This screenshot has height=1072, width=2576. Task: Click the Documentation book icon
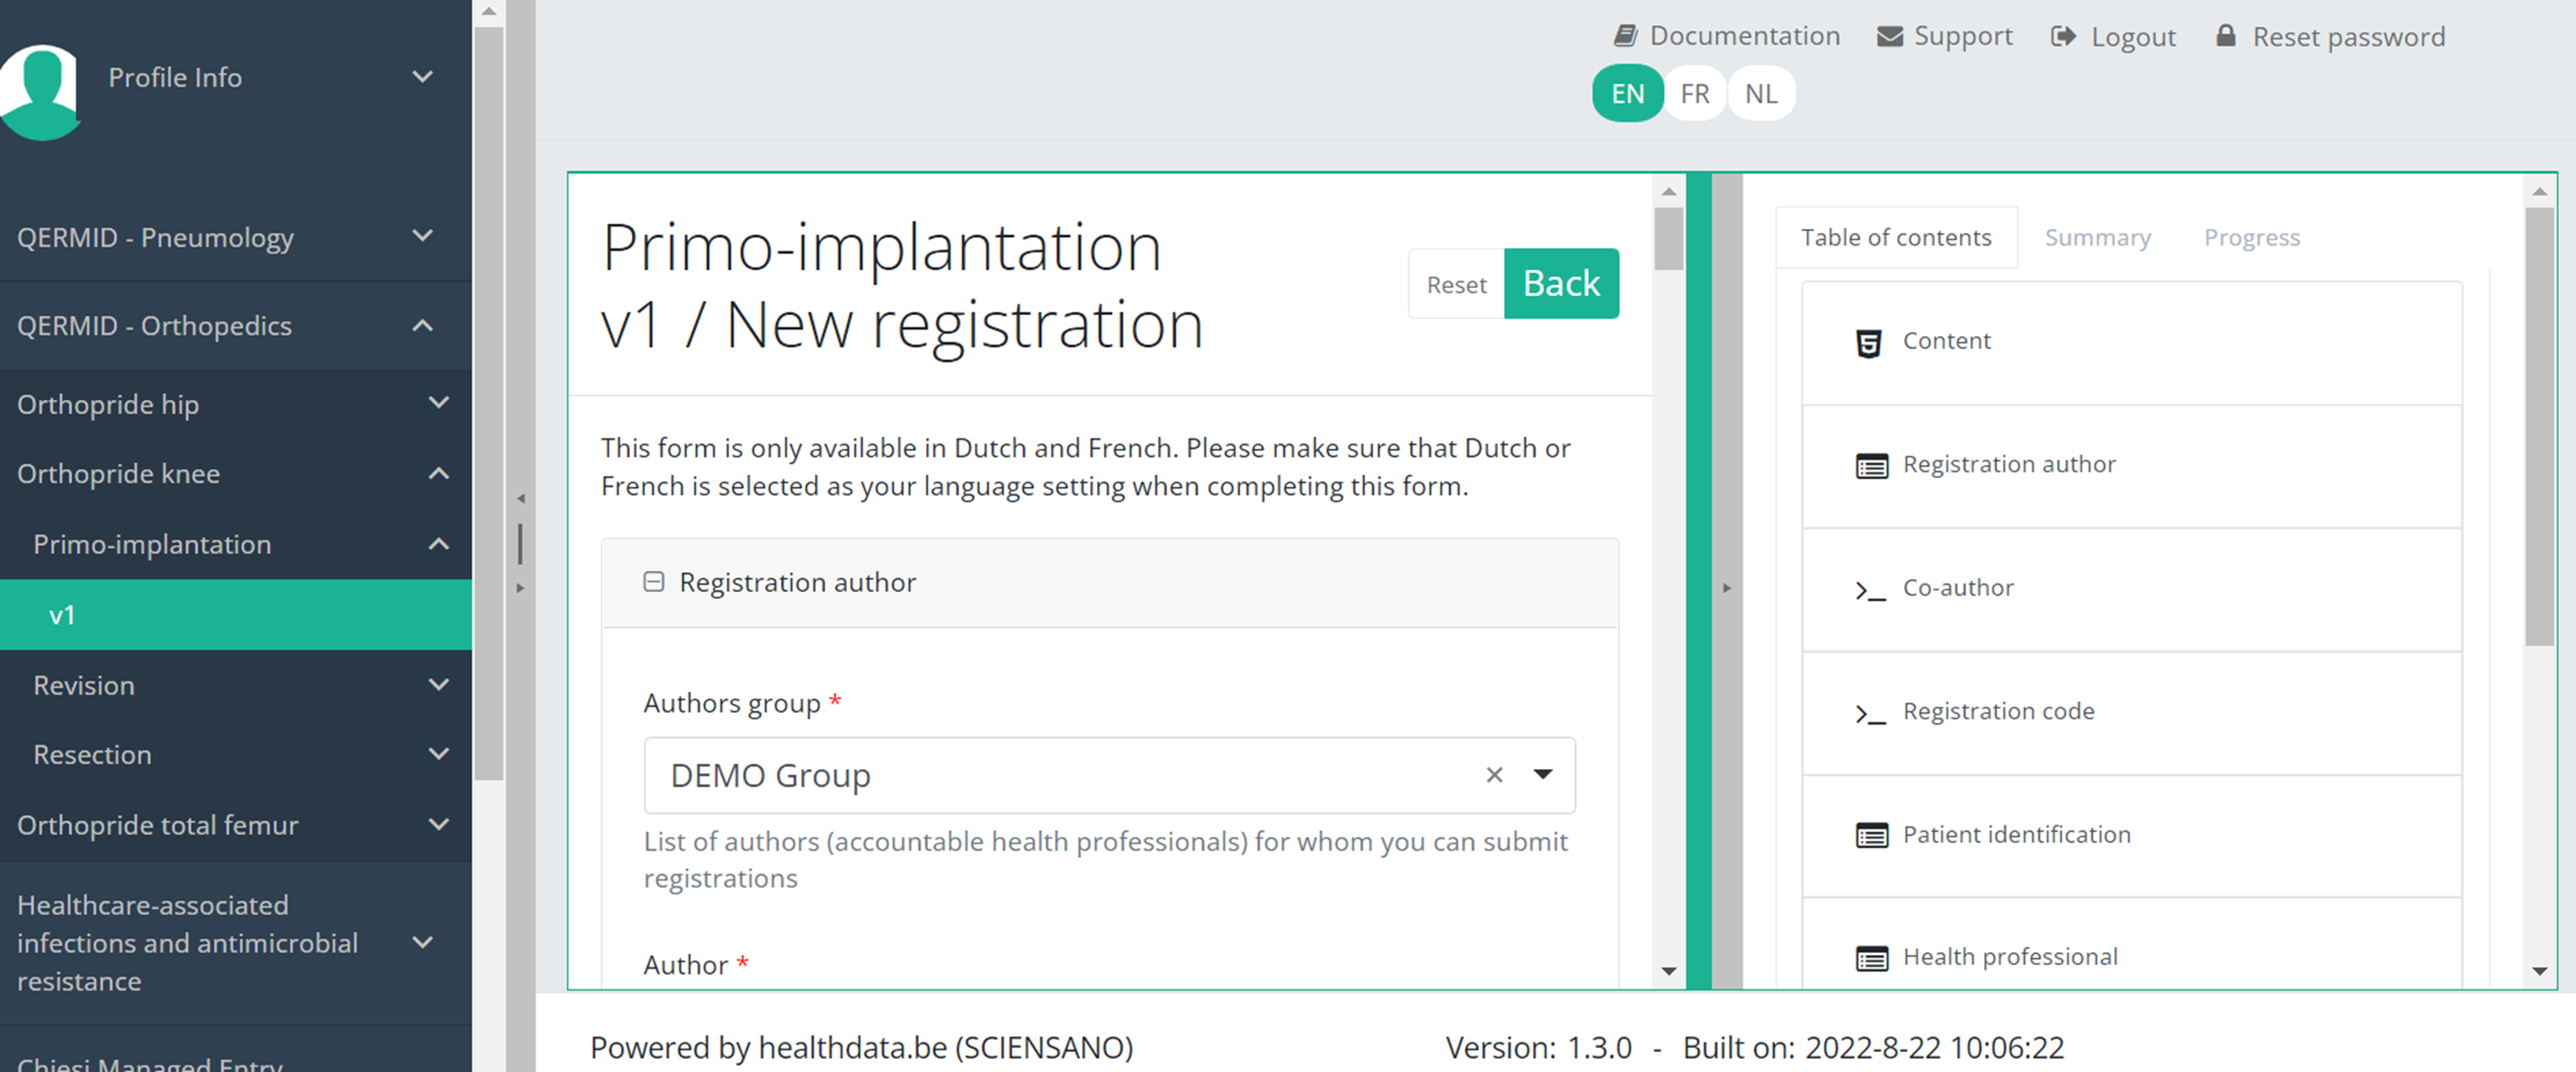click(1625, 36)
